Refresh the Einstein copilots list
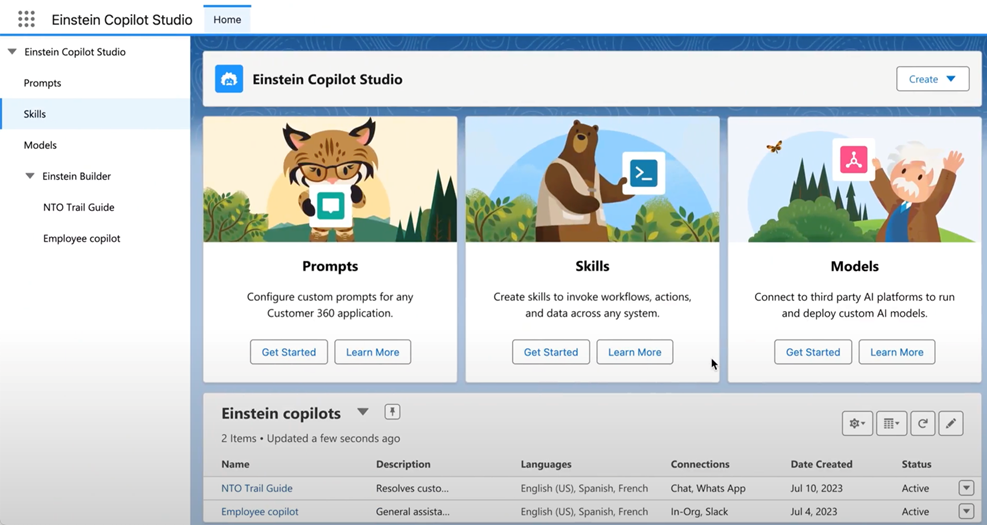The width and height of the screenshot is (987, 525). pyautogui.click(x=922, y=424)
